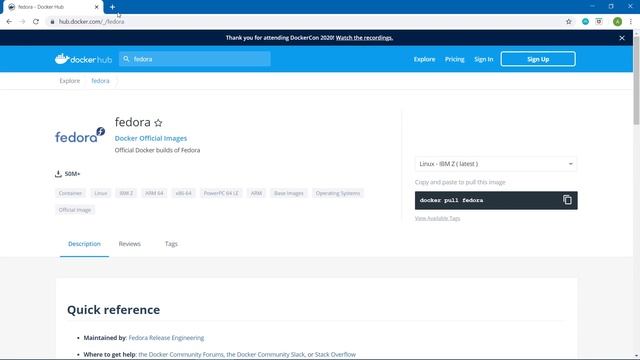Open the Tags tab
The height and width of the screenshot is (360, 640).
(x=171, y=244)
